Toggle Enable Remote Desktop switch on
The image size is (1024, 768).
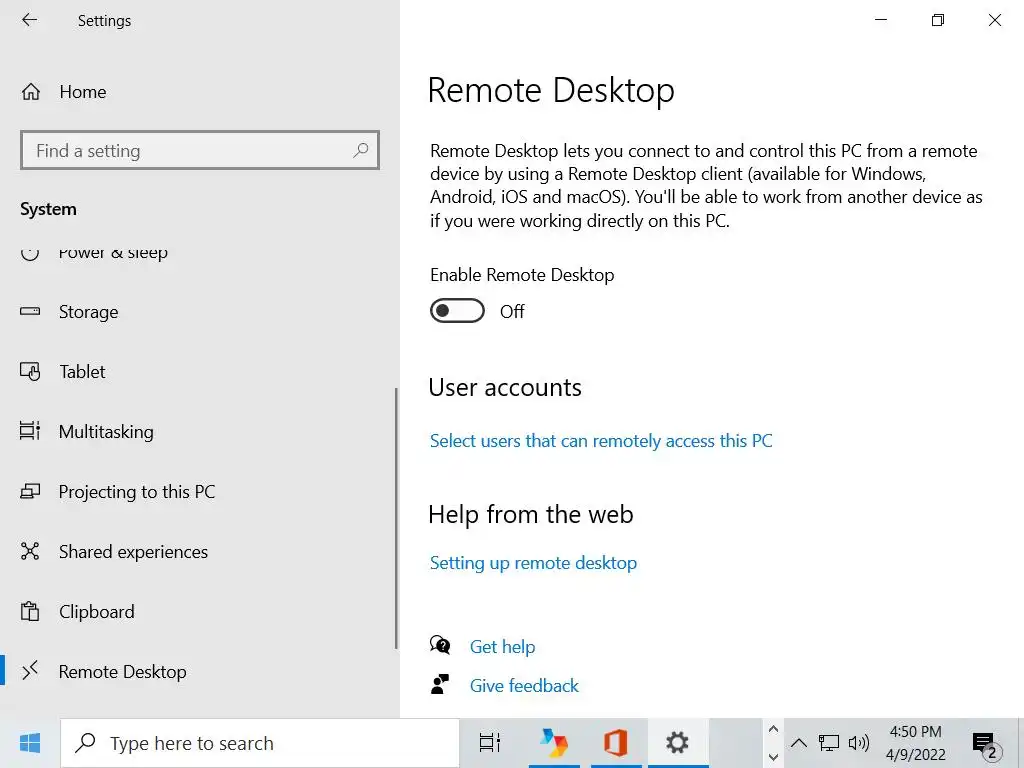457,311
